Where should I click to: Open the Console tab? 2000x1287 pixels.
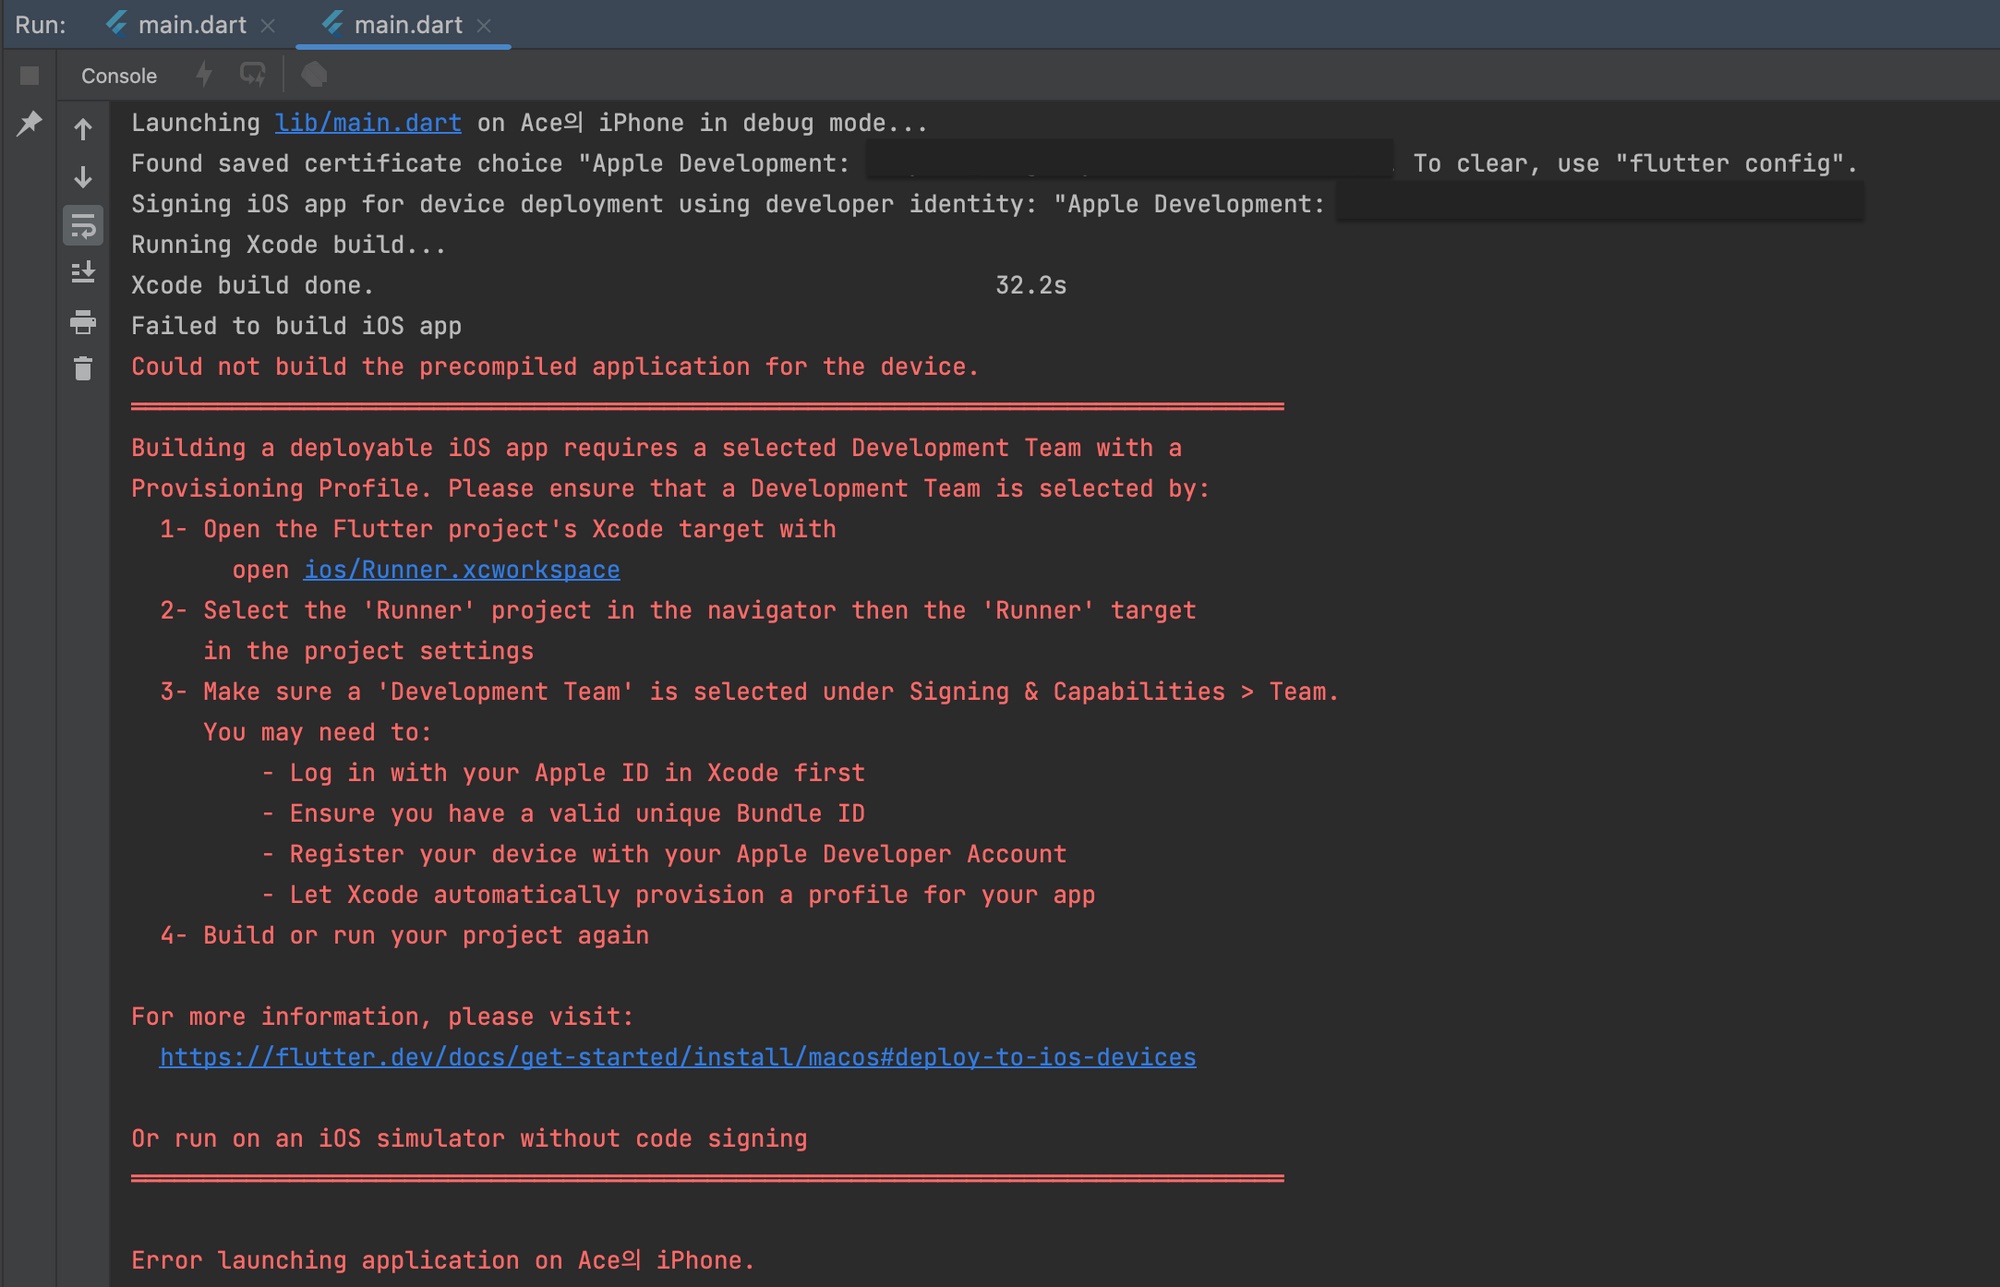point(119,76)
